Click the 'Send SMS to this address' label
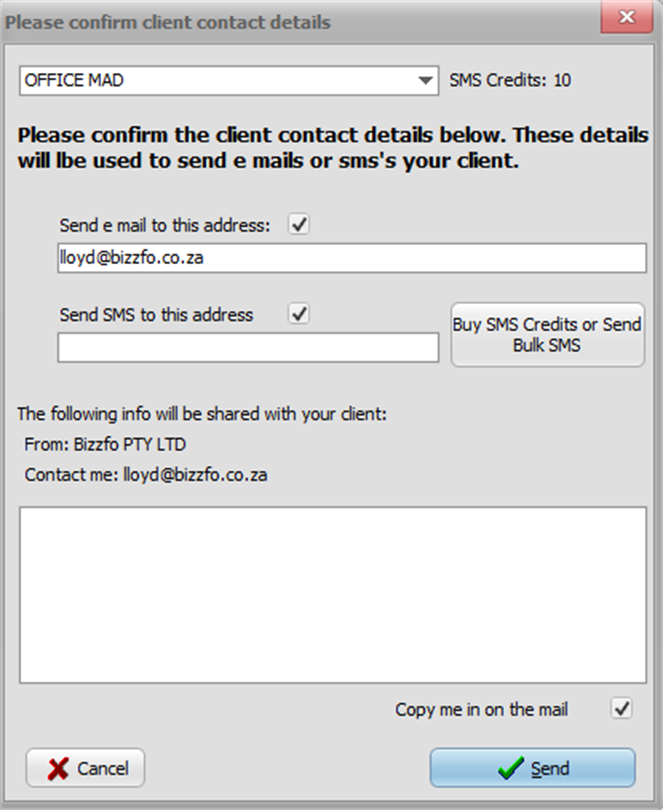This screenshot has height=810, width=663. point(157,315)
